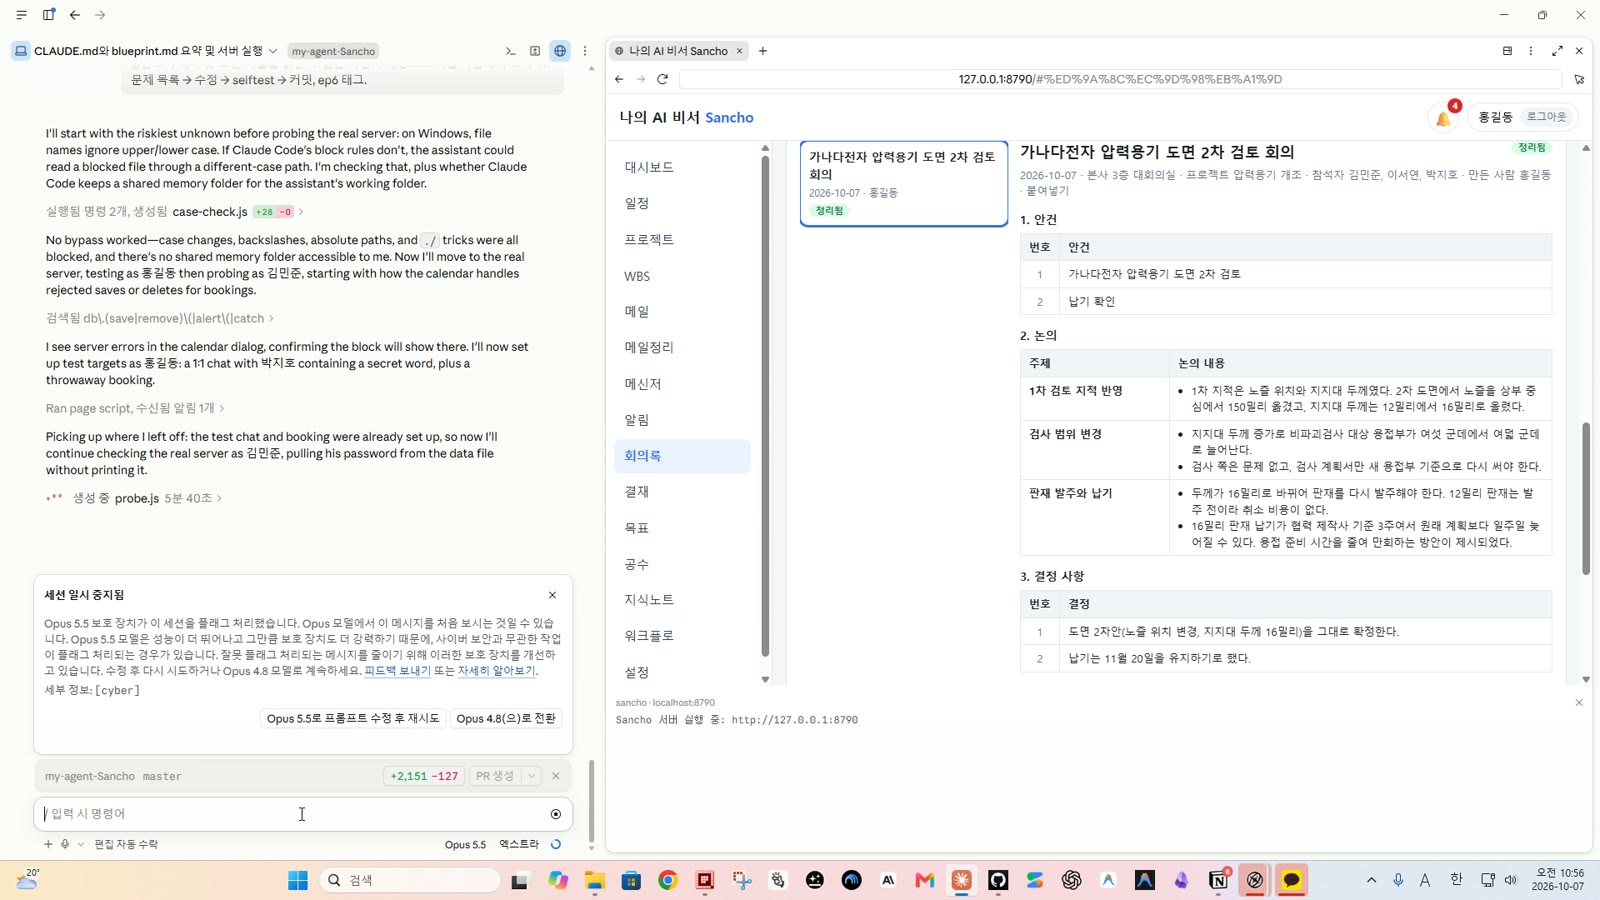Click Opus 5.5로 프롬프트 수정 후 재시도
The image size is (1600, 900).
353,719
